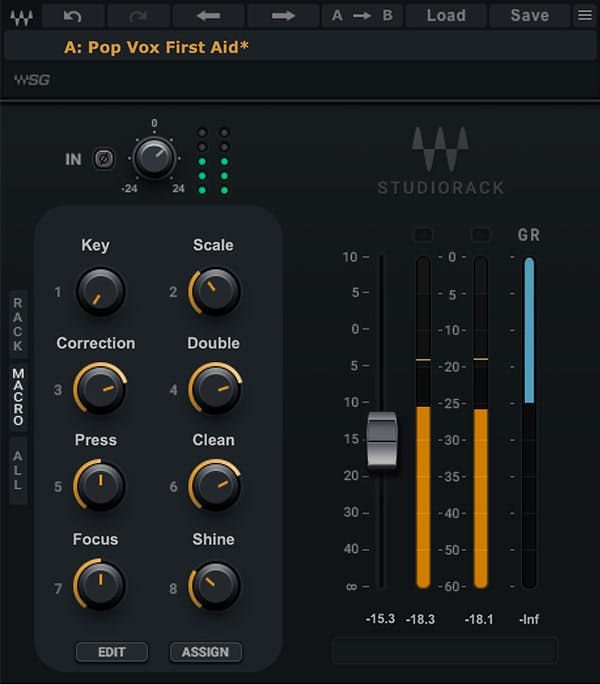Viewport: 600px width, 684px height.
Task: Click the output fader handle
Action: click(x=381, y=440)
